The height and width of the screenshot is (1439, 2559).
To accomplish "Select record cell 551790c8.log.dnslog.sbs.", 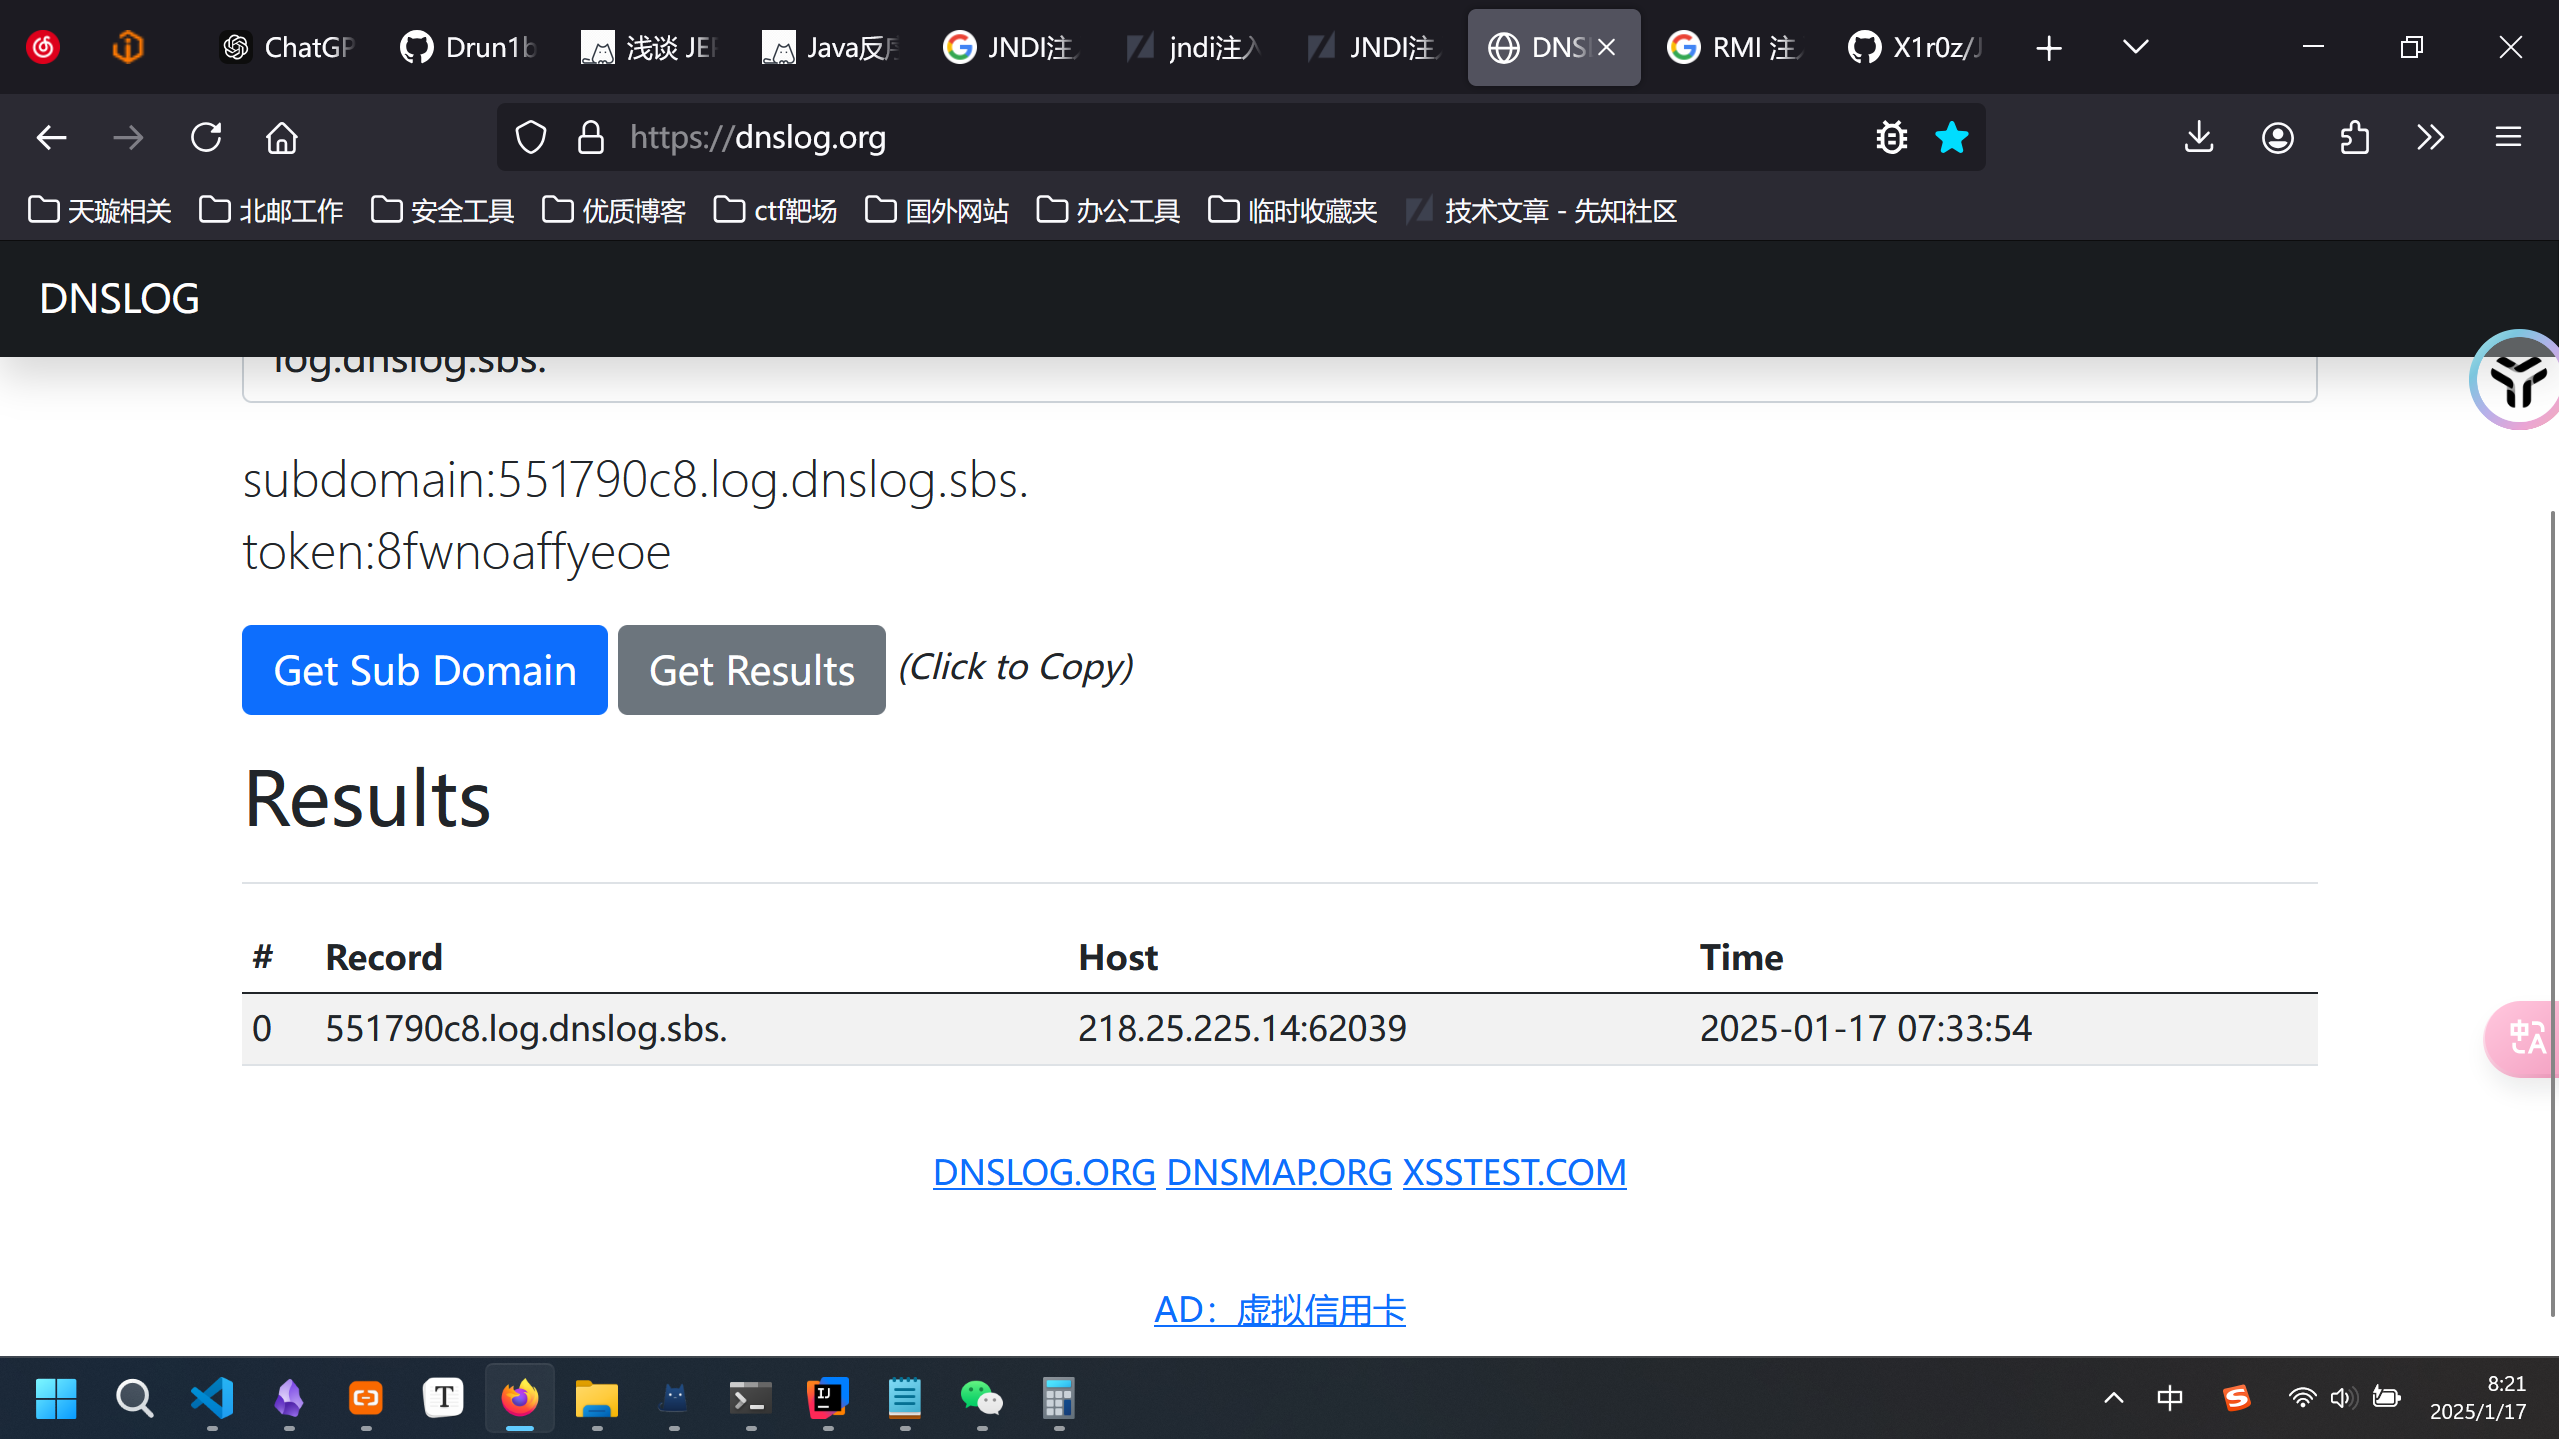I will [x=526, y=1028].
